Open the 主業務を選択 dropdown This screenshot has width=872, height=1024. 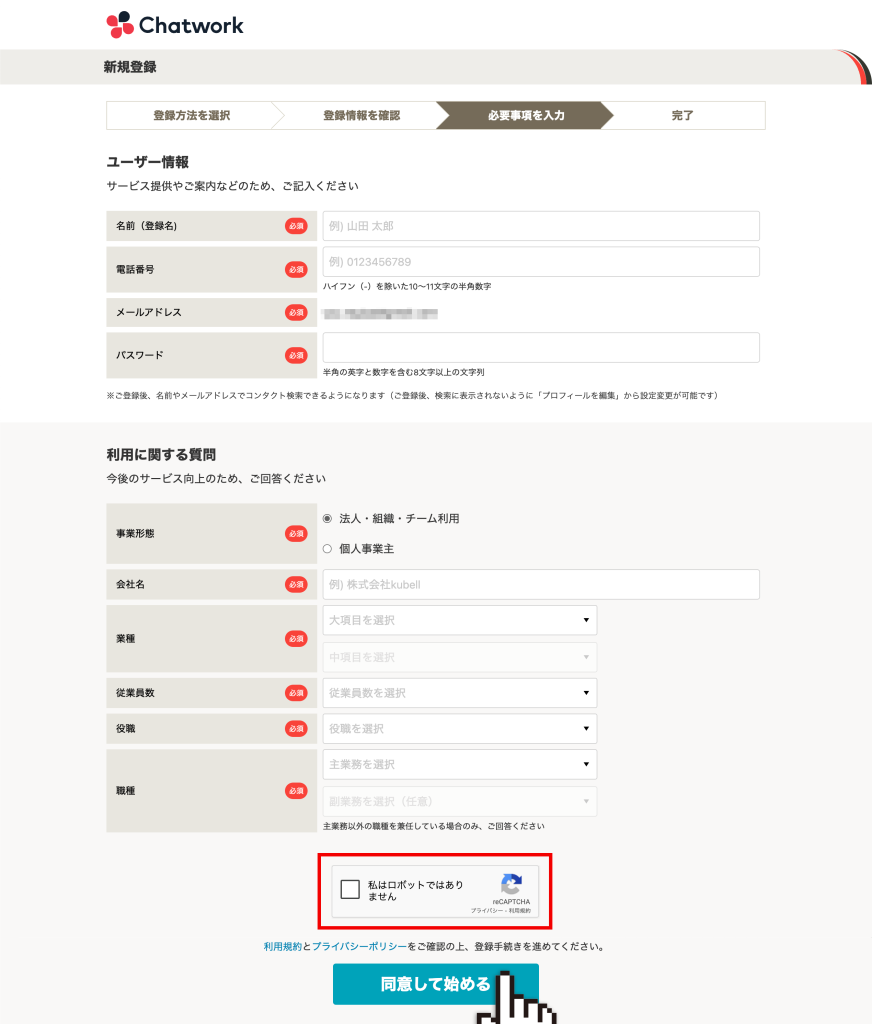click(459, 764)
